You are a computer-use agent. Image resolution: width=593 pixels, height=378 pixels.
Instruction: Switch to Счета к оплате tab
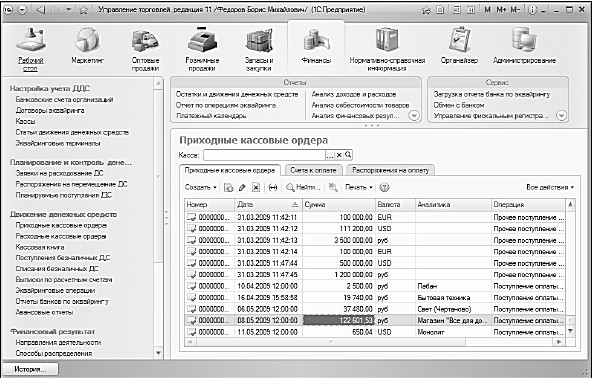pyautogui.click(x=314, y=170)
